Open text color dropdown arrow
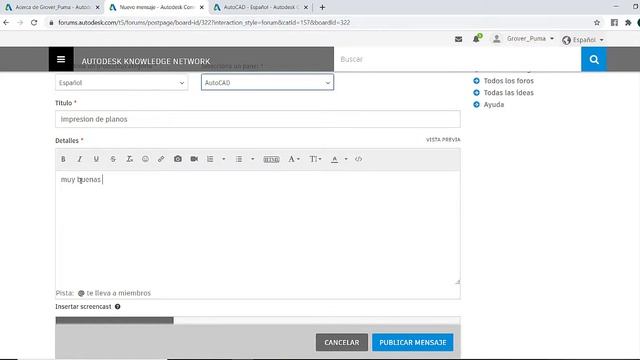Image resolution: width=640 pixels, height=360 pixels. click(x=346, y=159)
